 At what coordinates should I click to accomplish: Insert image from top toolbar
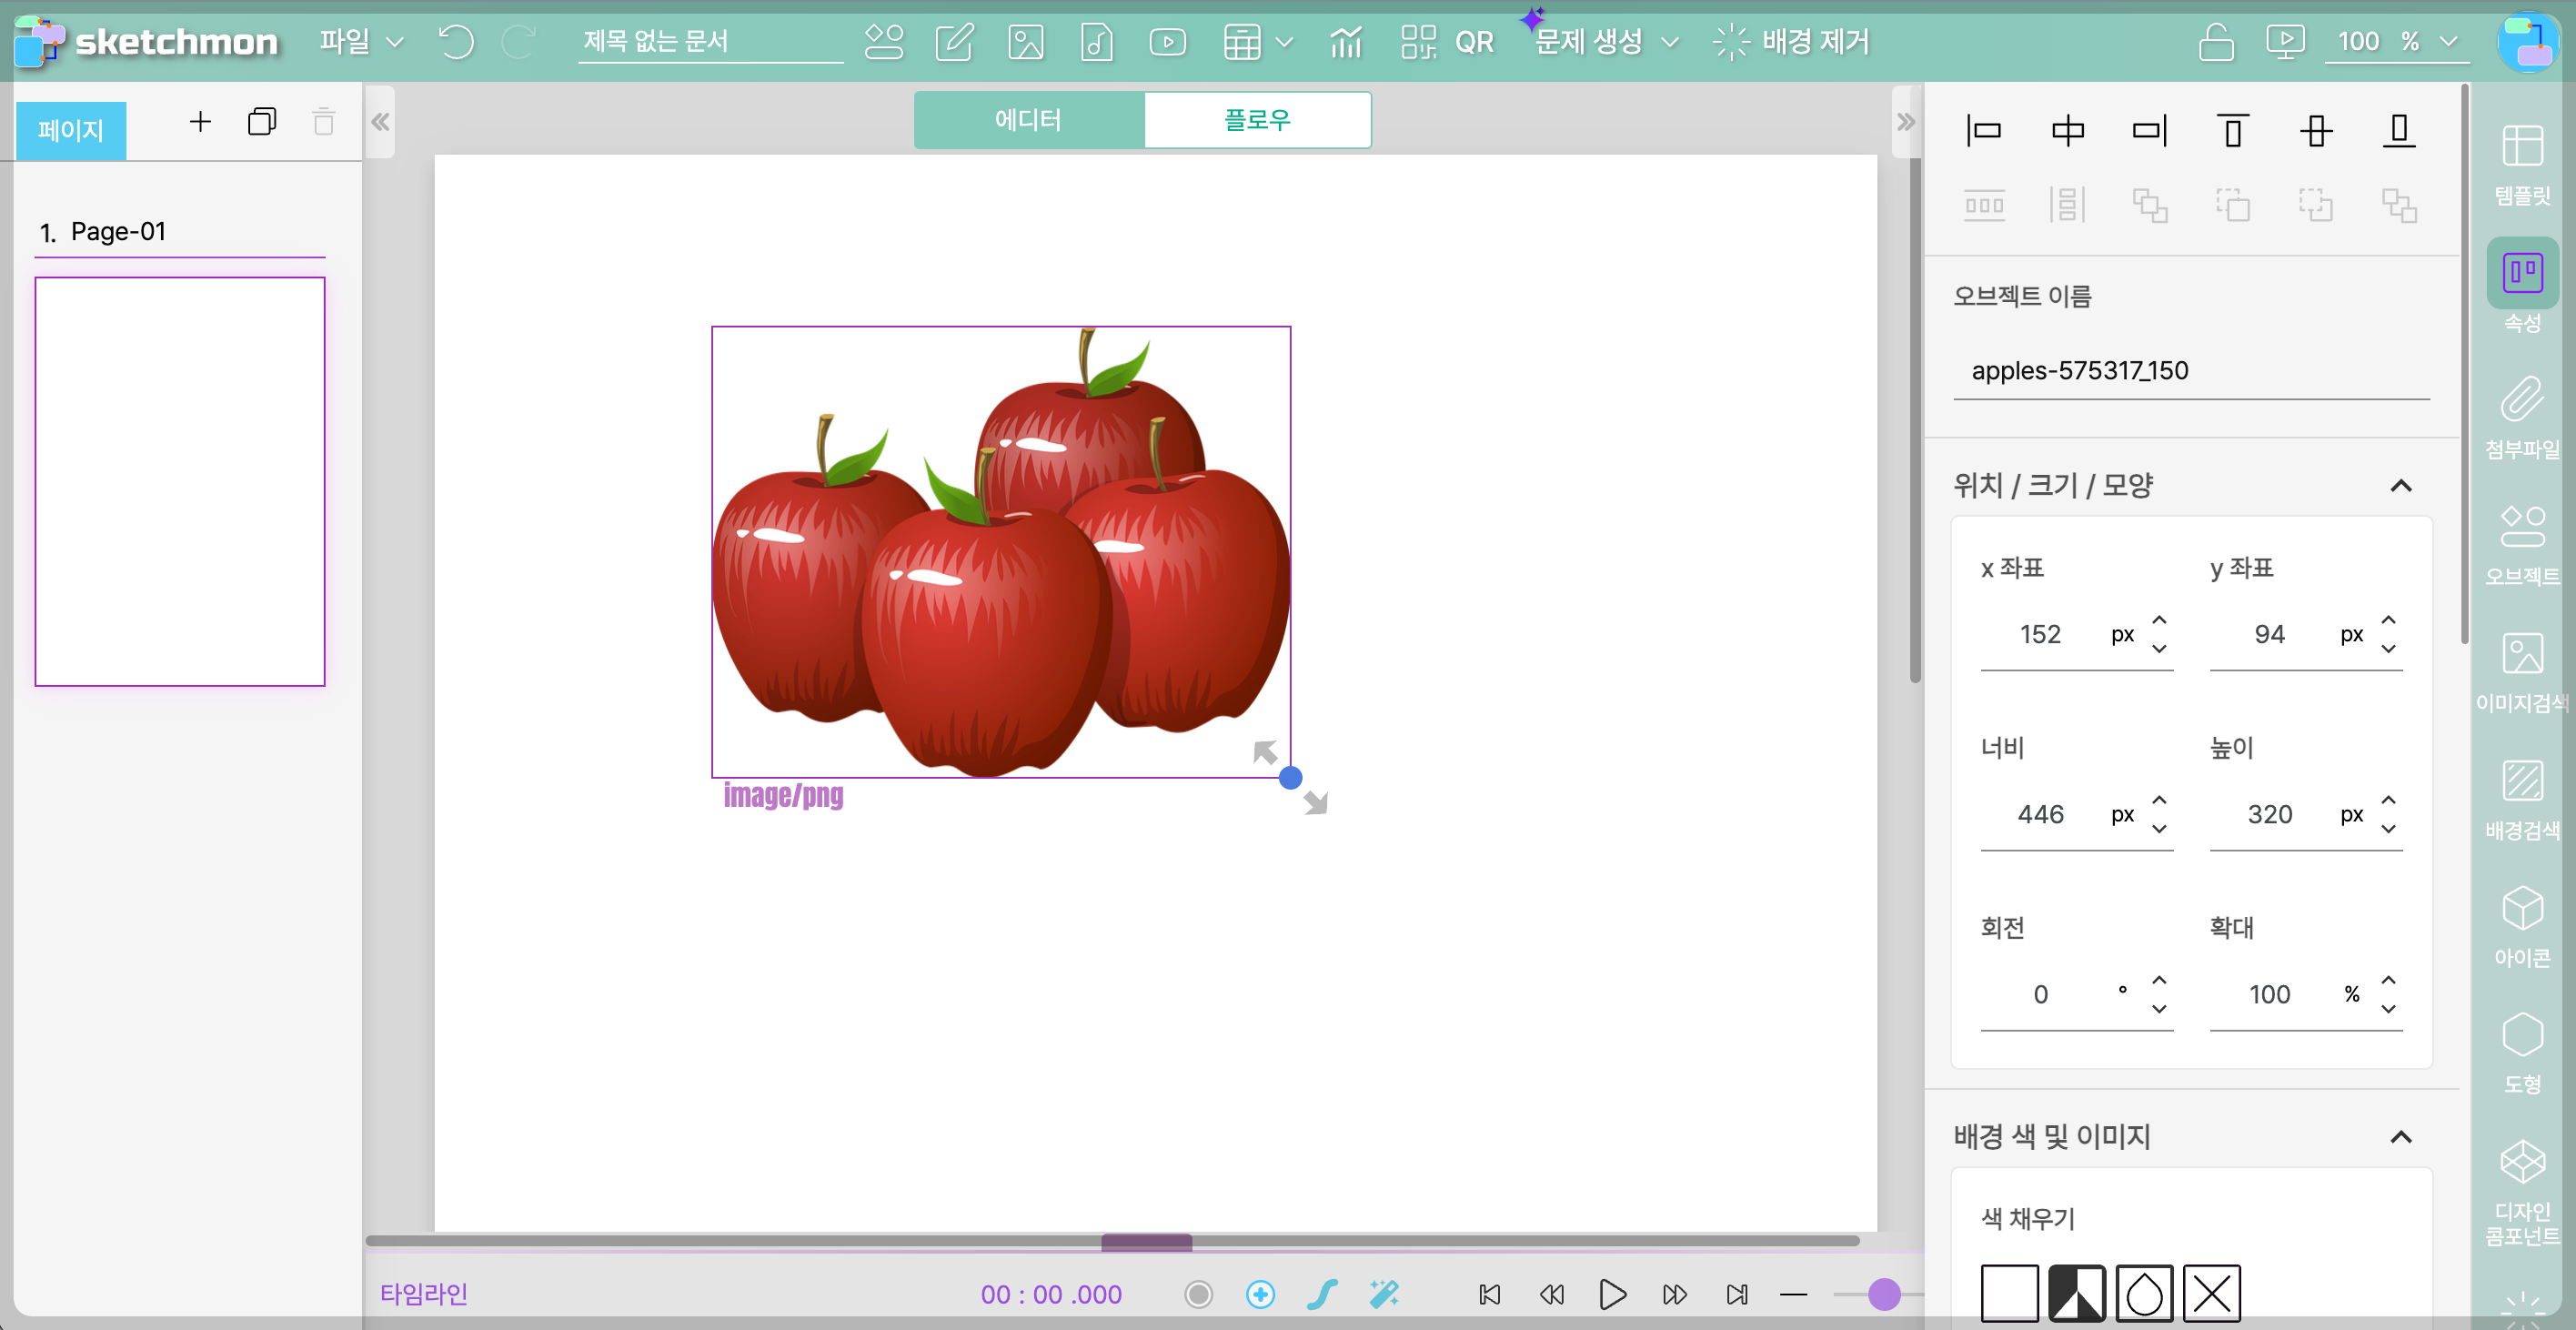pyautogui.click(x=1025, y=42)
